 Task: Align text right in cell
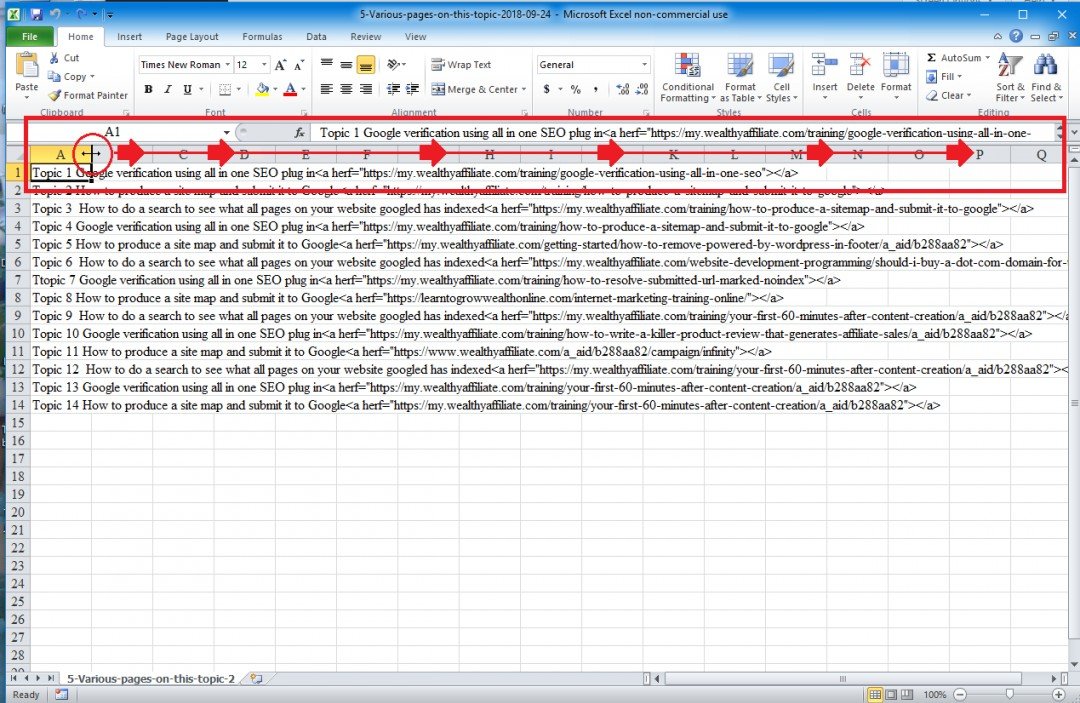pos(366,89)
